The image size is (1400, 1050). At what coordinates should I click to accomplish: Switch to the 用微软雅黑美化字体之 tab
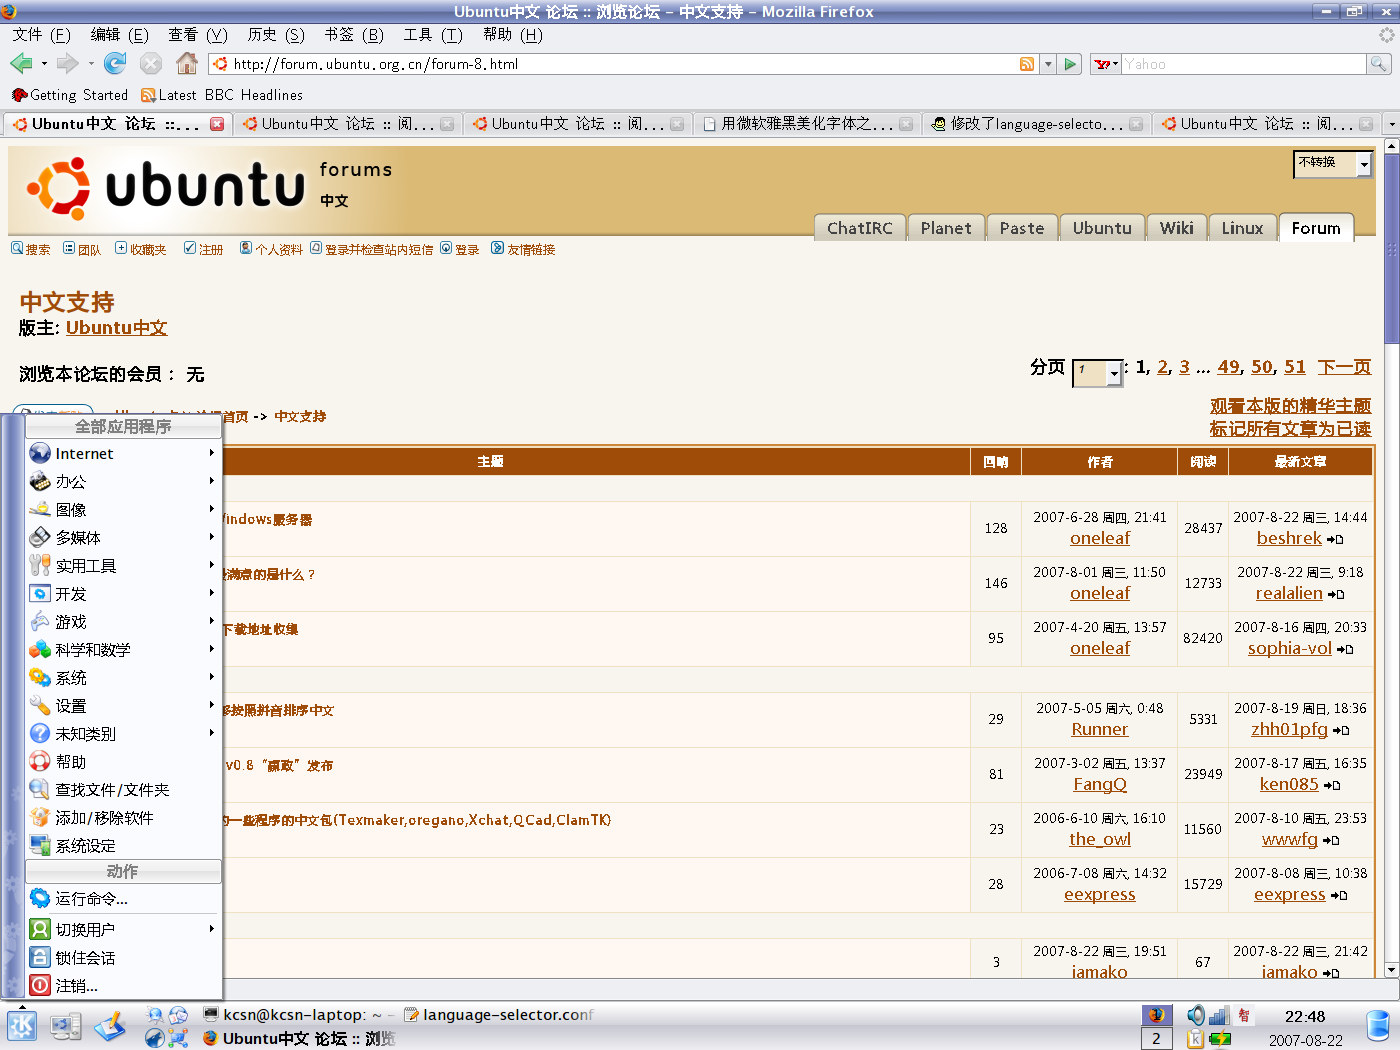point(807,124)
